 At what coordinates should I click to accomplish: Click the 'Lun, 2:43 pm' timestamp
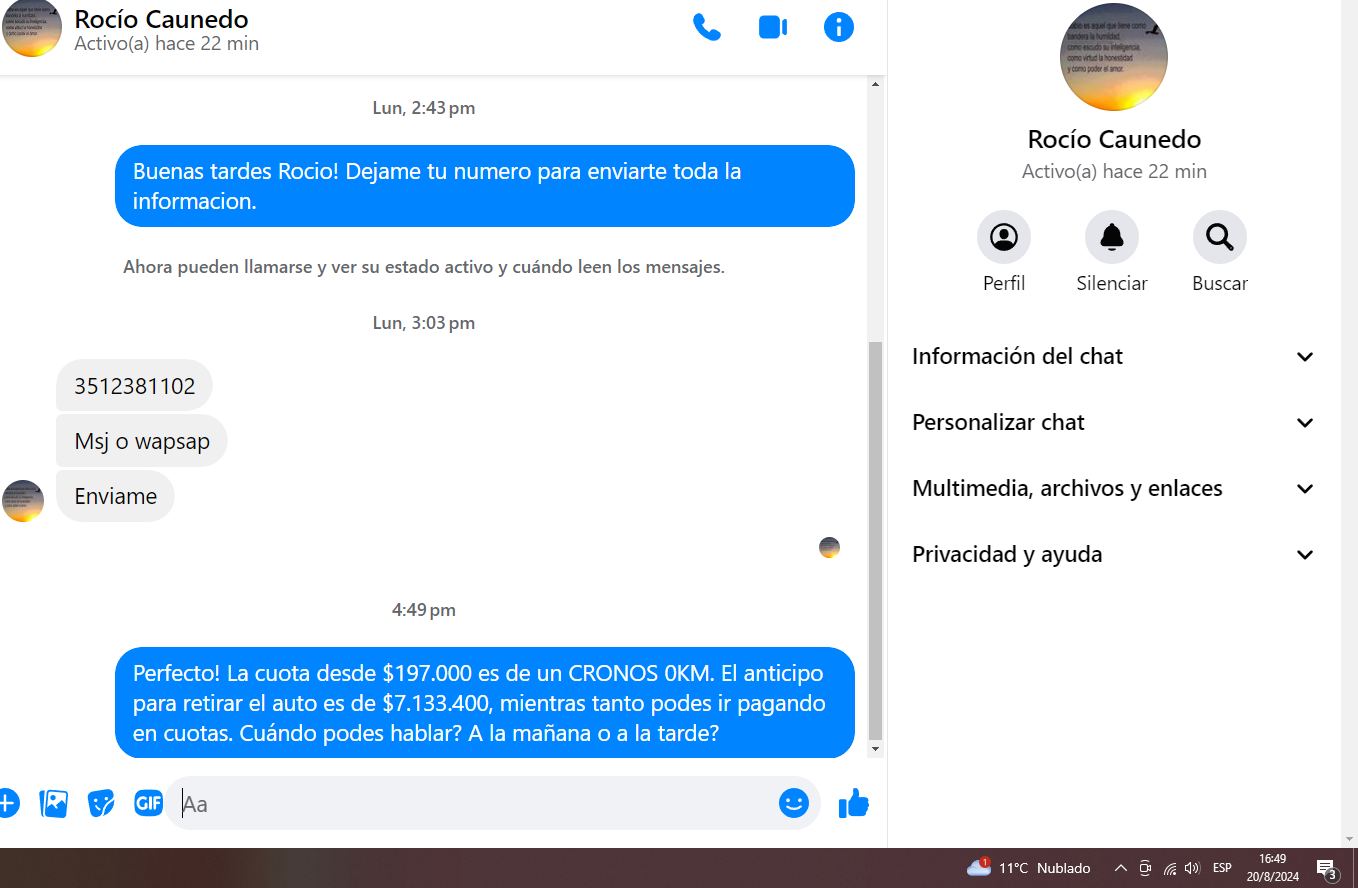[424, 108]
